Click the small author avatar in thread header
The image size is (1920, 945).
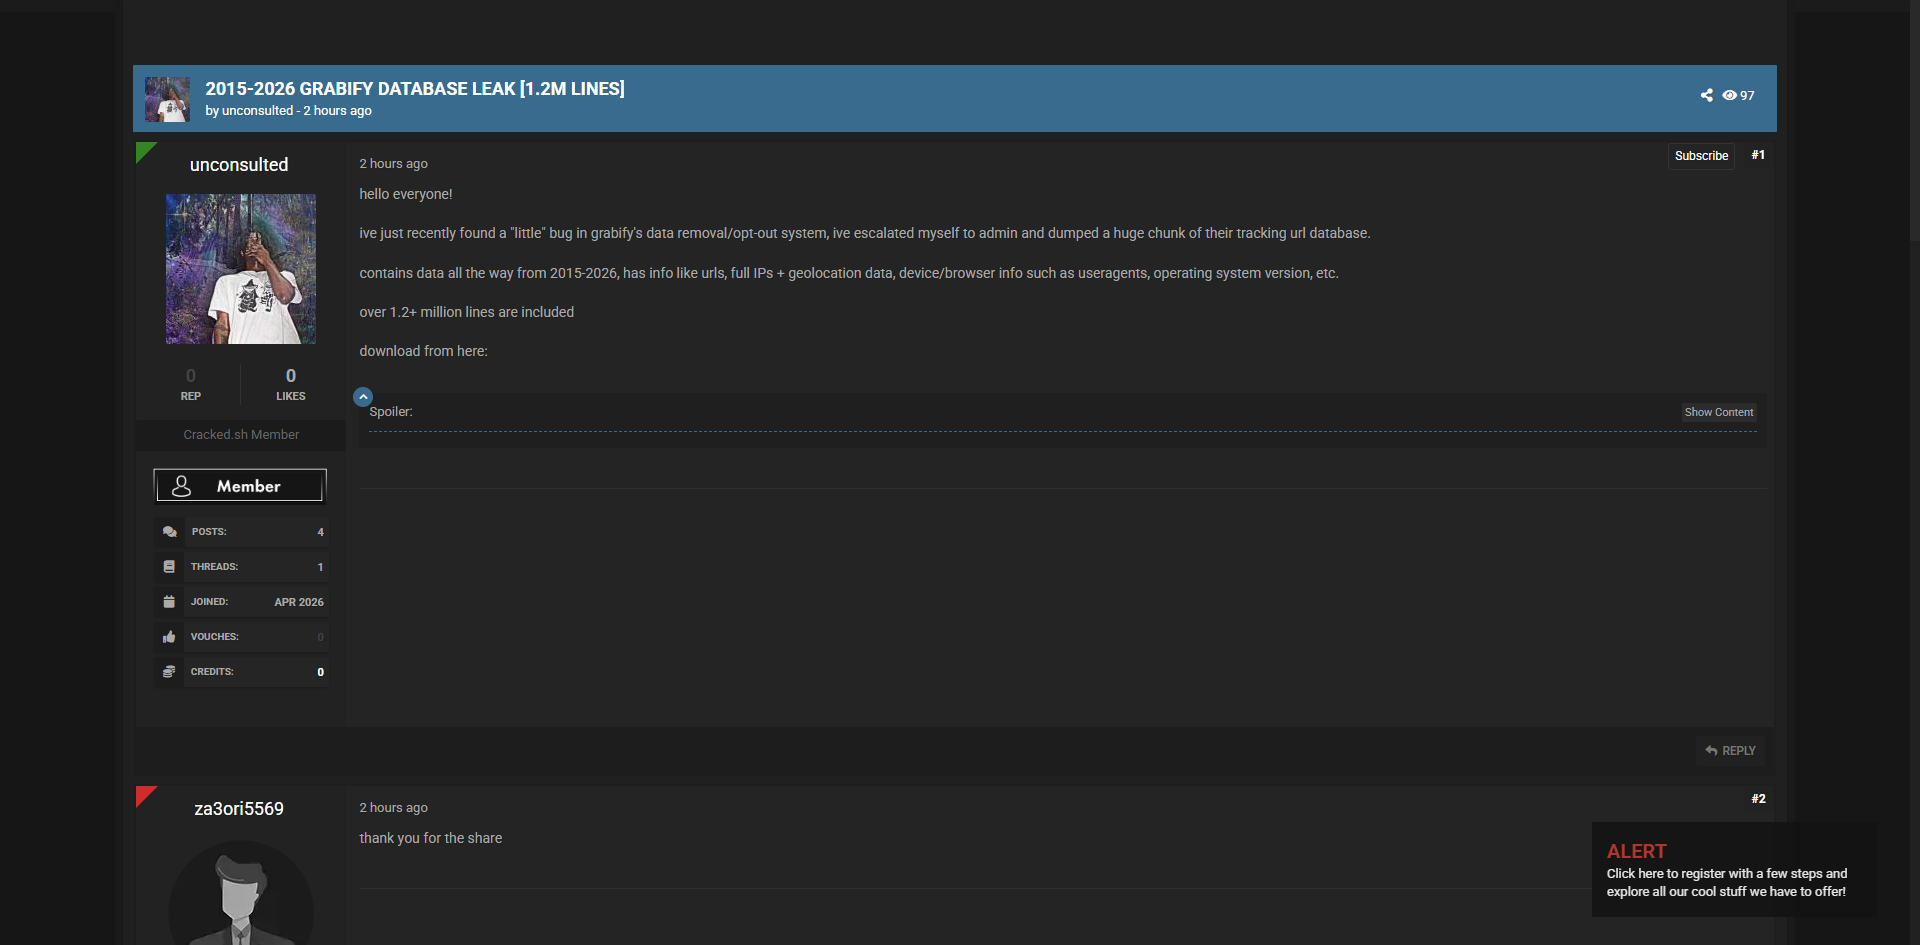(167, 99)
